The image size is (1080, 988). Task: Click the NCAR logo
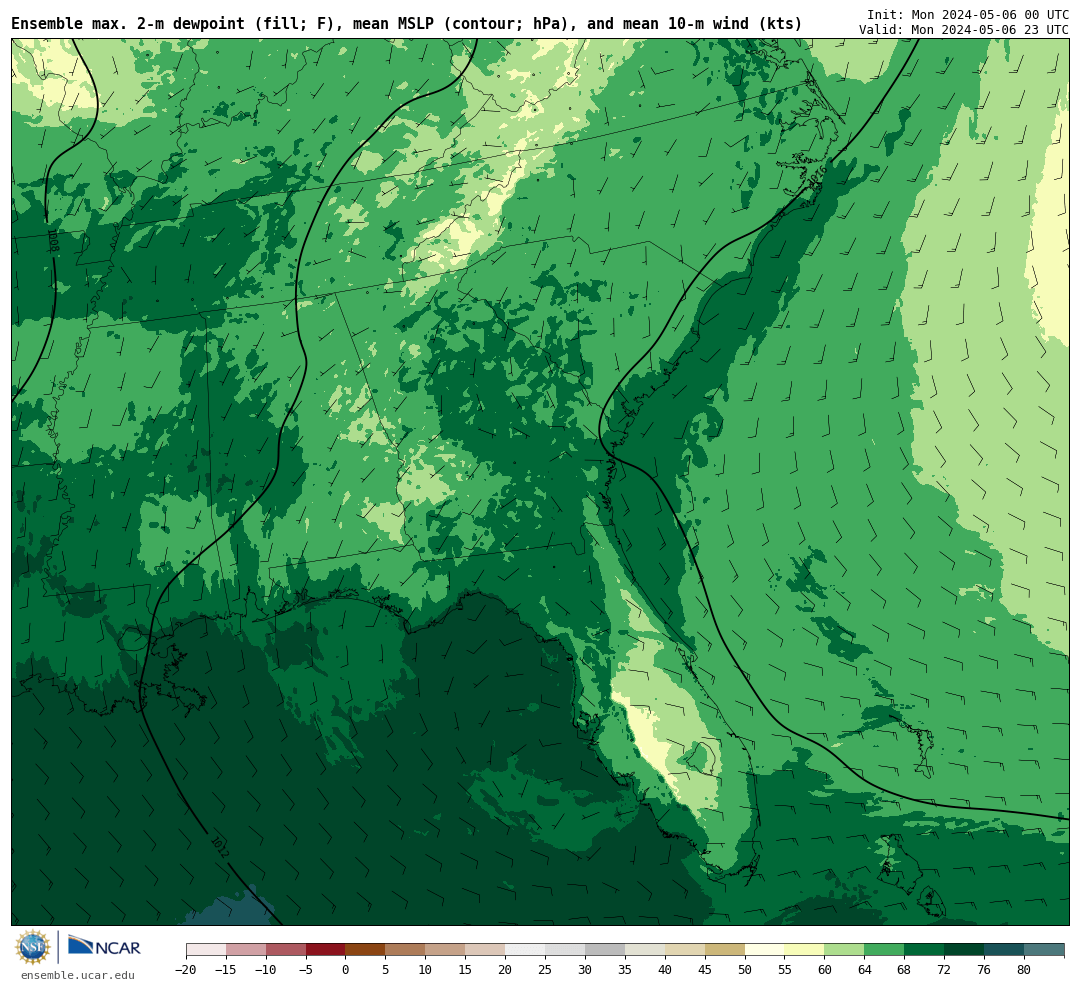click(104, 947)
